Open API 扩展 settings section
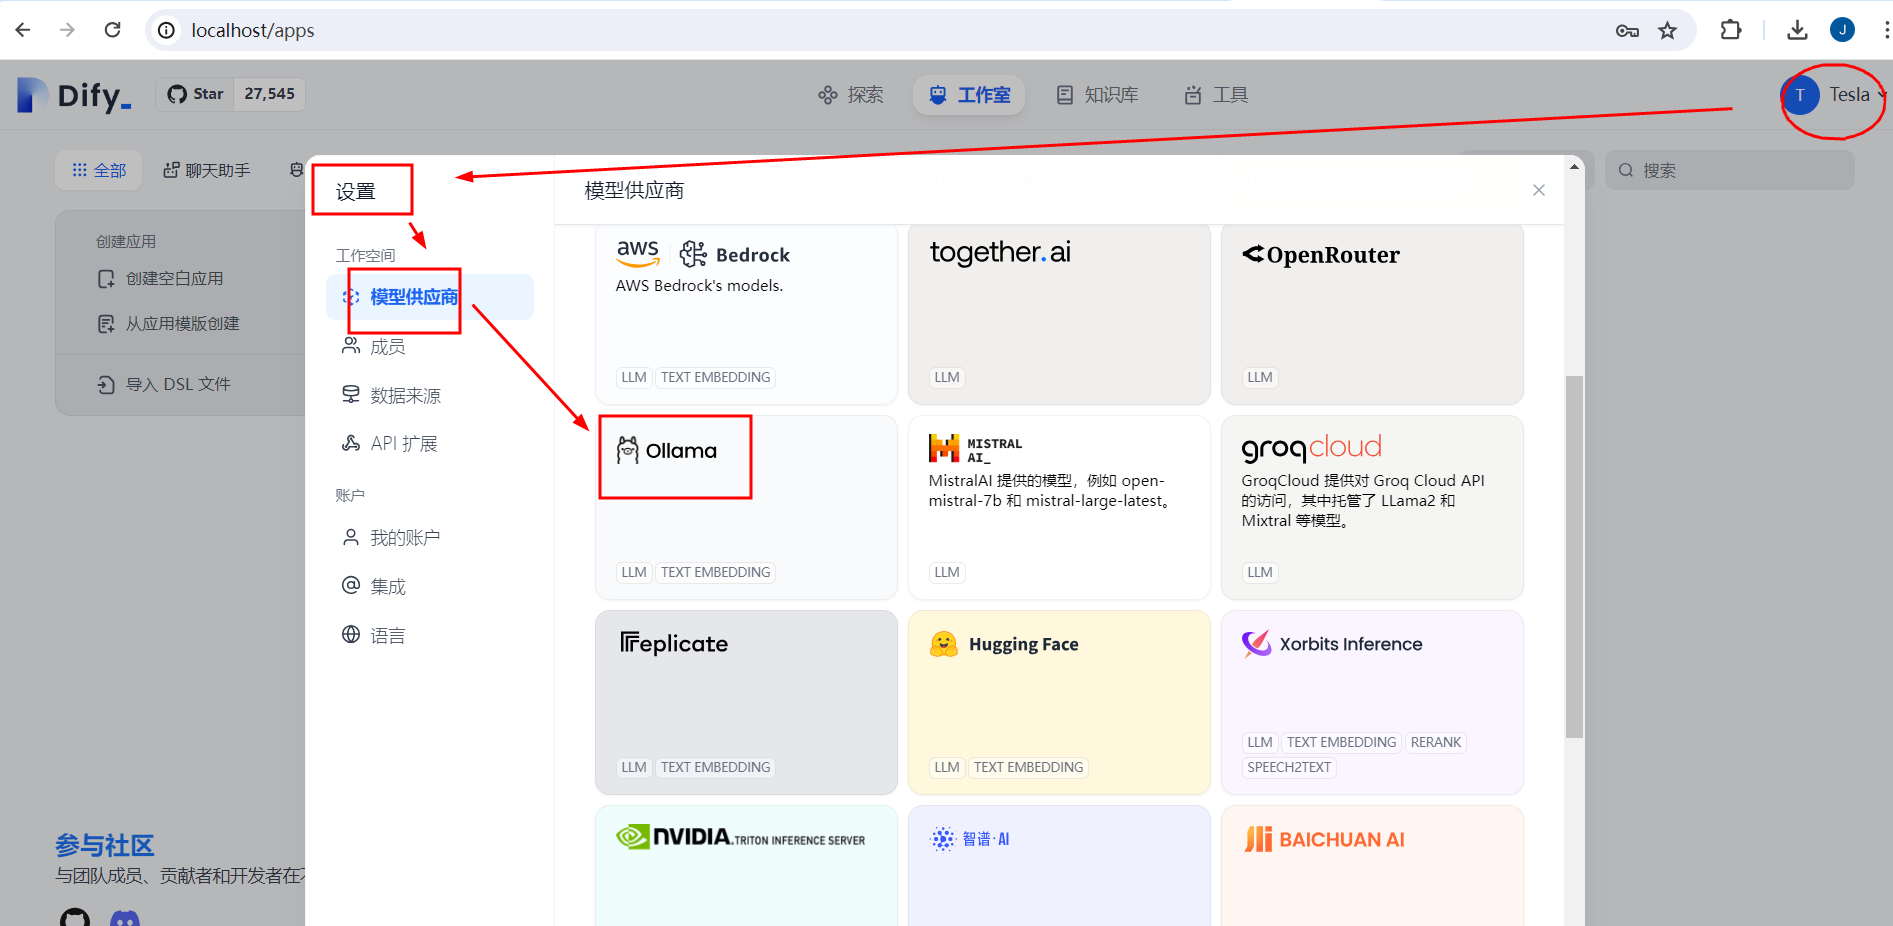 430,444
